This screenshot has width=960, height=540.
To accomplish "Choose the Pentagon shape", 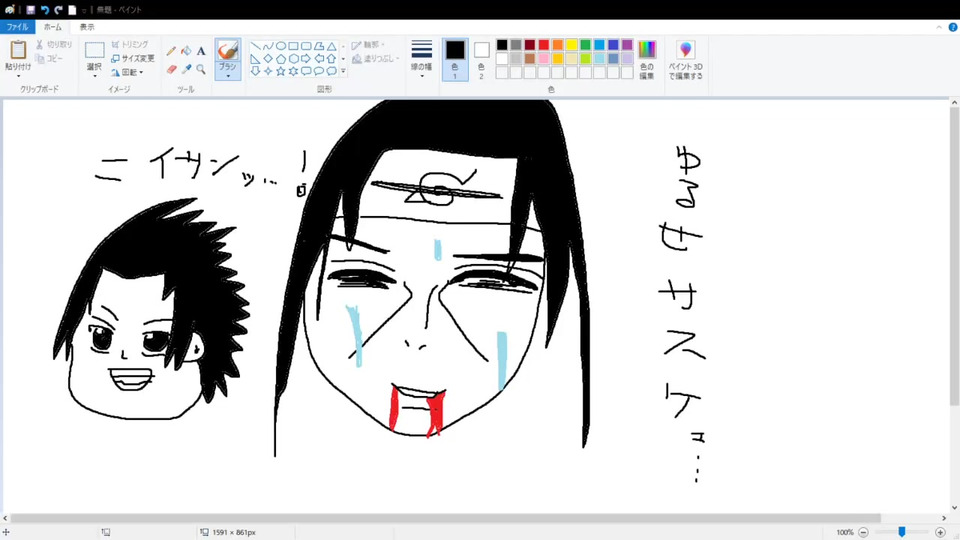I will pos(281,59).
